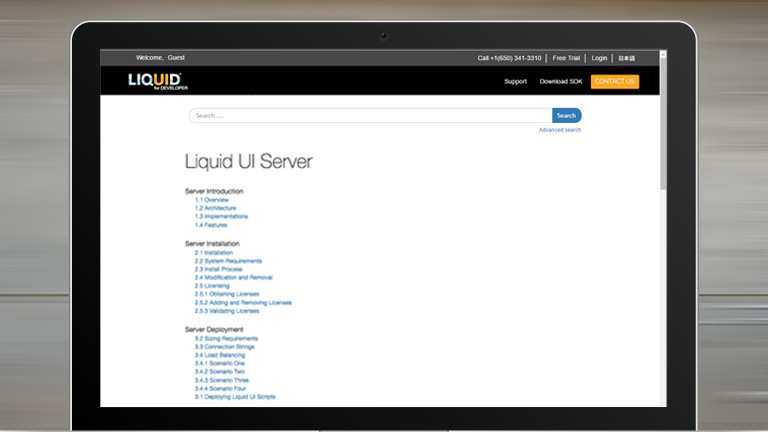
Task: Click the orange Contact Us button
Action: [x=614, y=81]
